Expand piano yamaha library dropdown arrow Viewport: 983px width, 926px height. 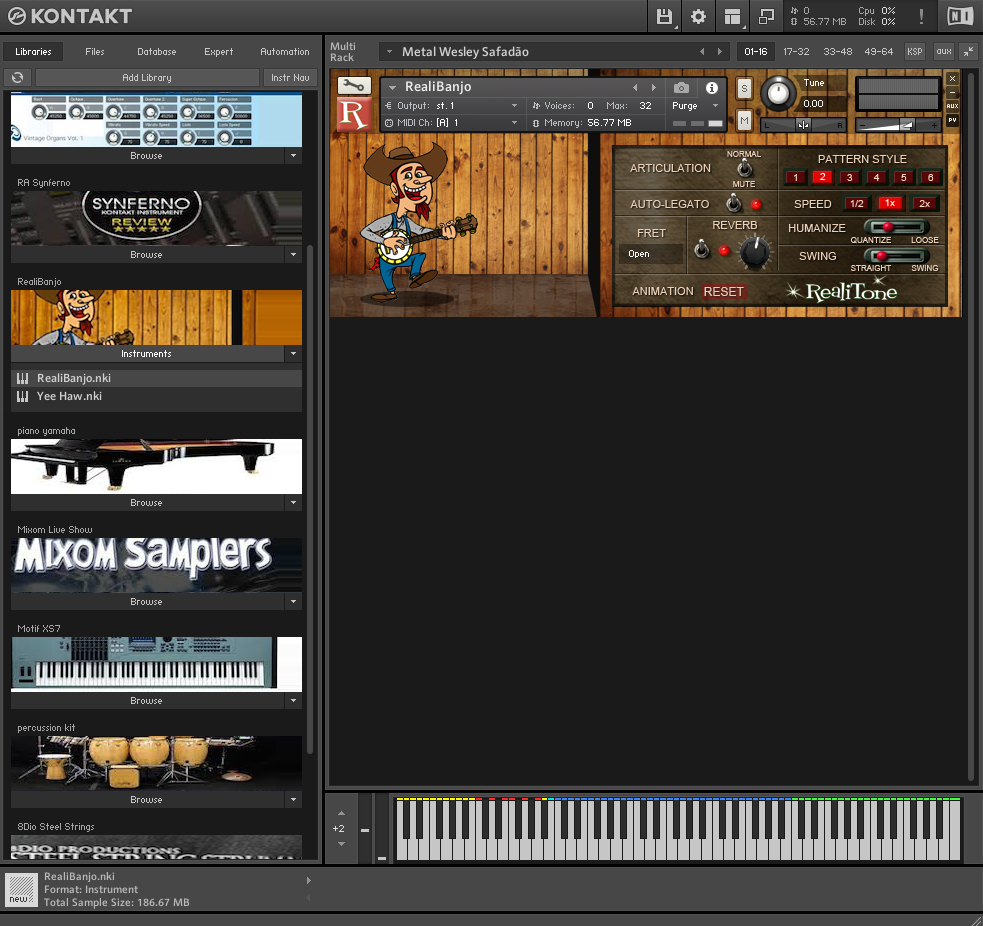click(x=293, y=503)
